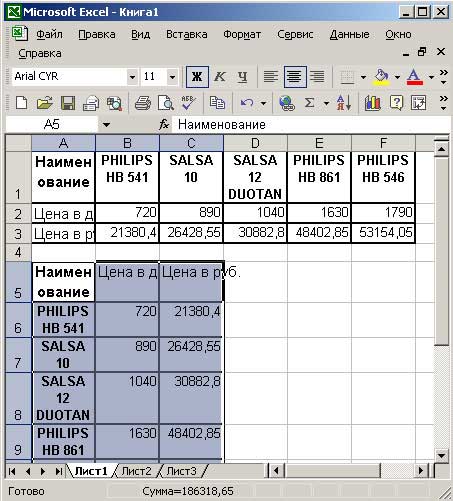Switch to the Лист2 sheet tab
Screen dimensions: 453x501
136,471
